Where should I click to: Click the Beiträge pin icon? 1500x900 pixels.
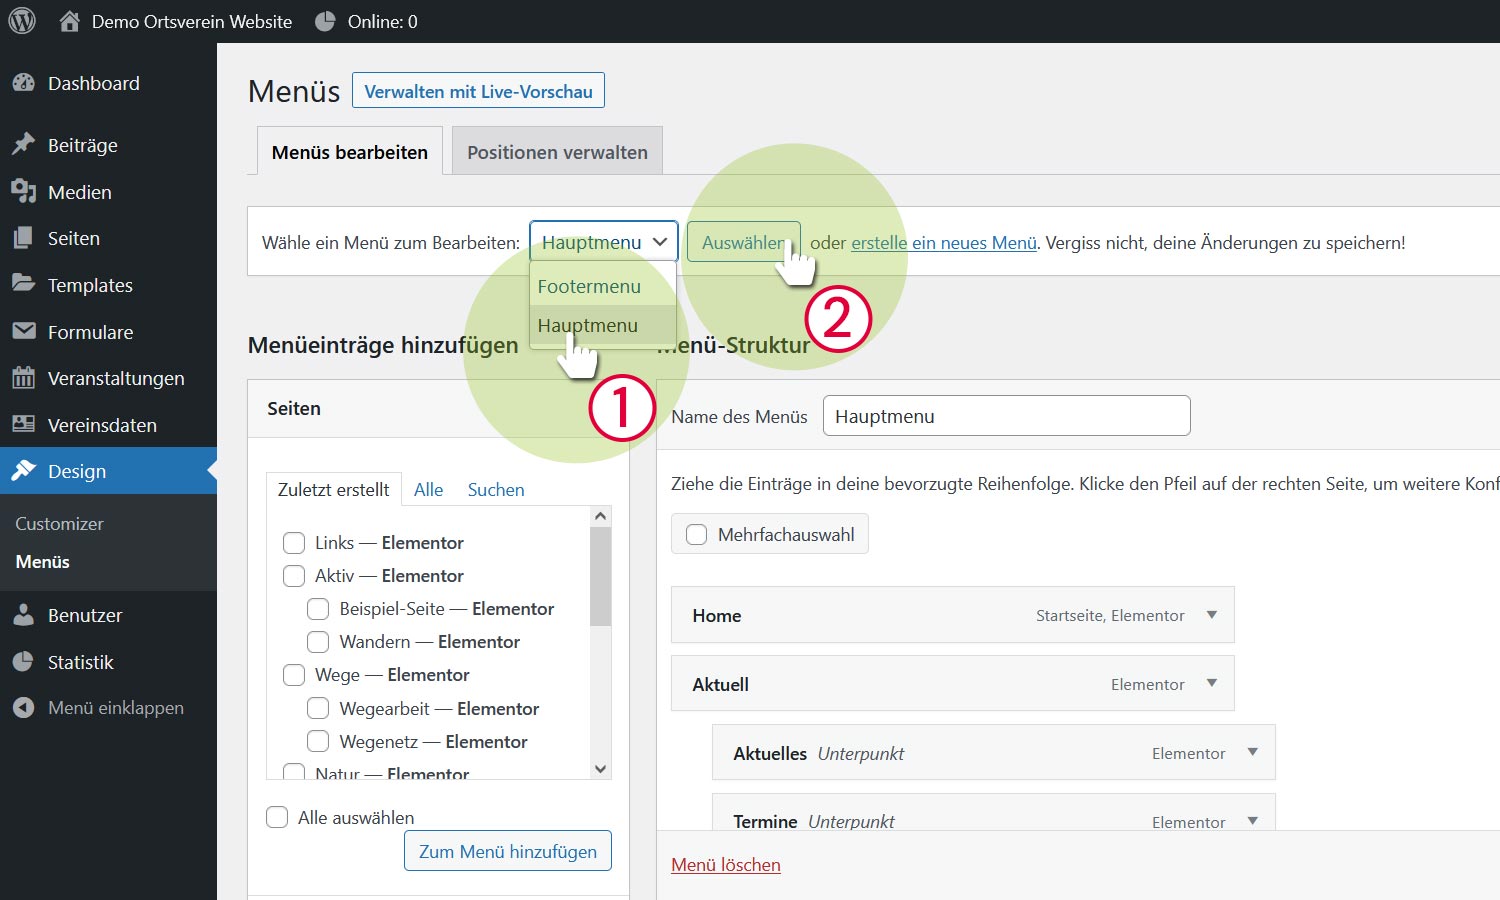coord(24,145)
